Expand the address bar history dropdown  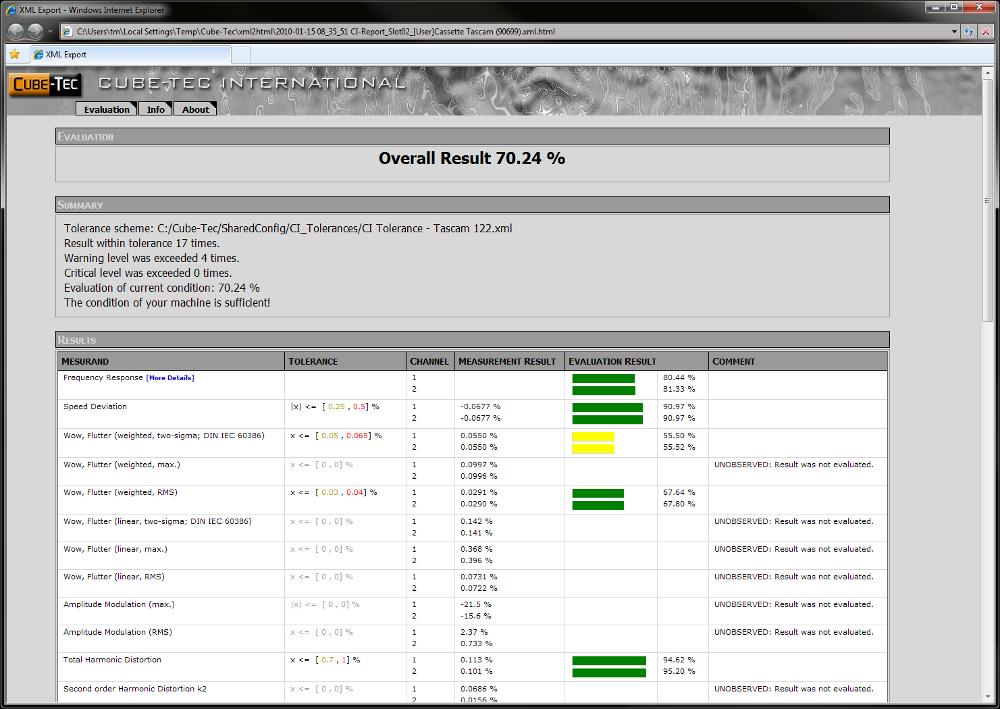click(954, 32)
